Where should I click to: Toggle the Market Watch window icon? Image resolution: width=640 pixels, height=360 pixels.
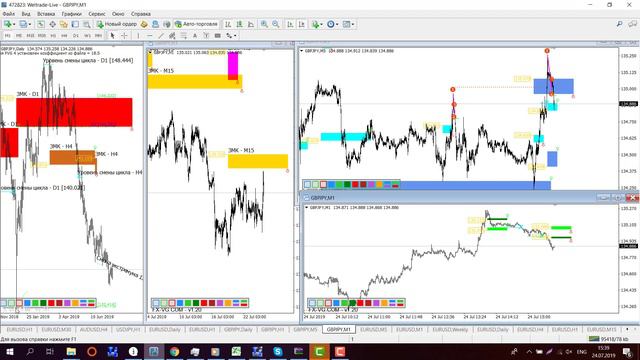[41, 24]
